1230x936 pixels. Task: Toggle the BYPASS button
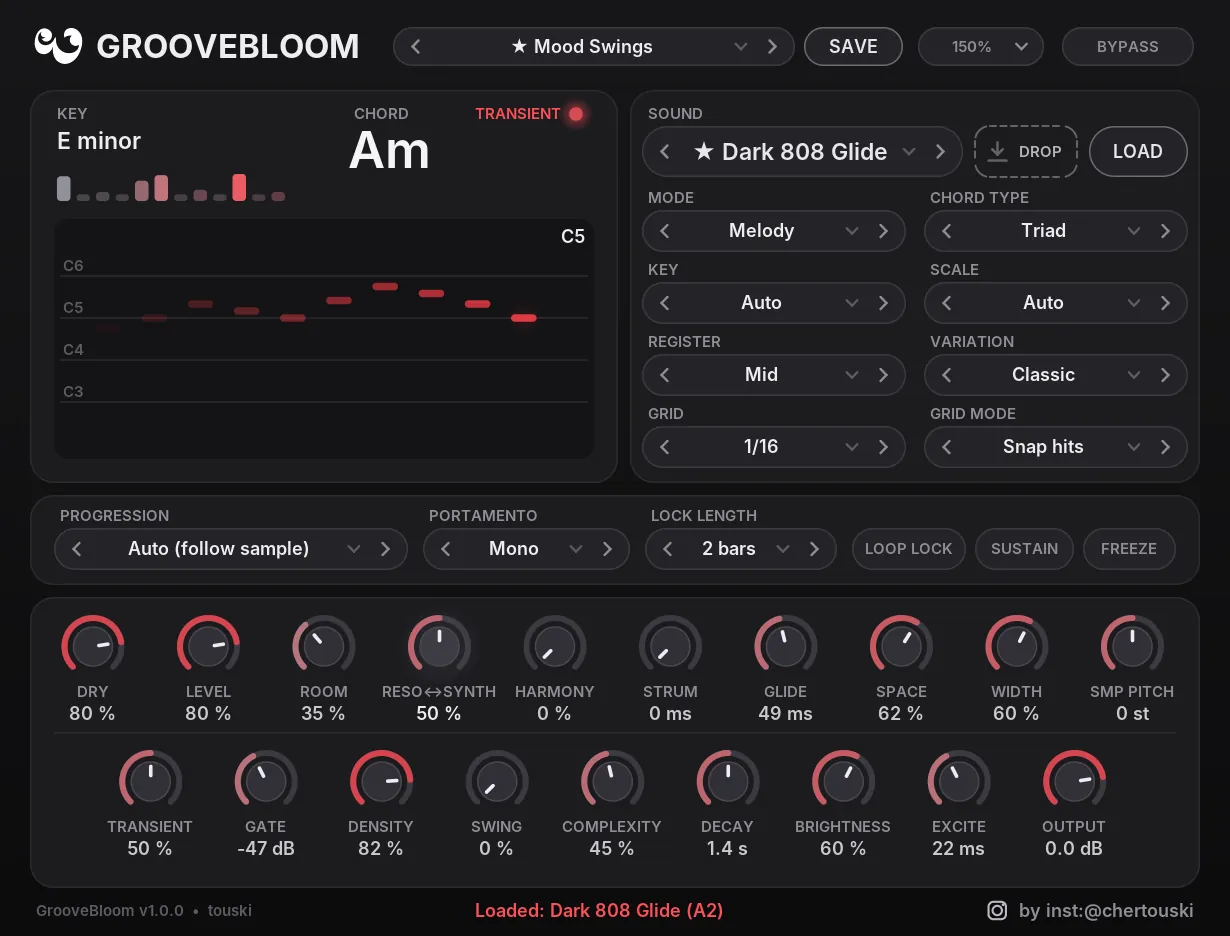pyautogui.click(x=1127, y=46)
